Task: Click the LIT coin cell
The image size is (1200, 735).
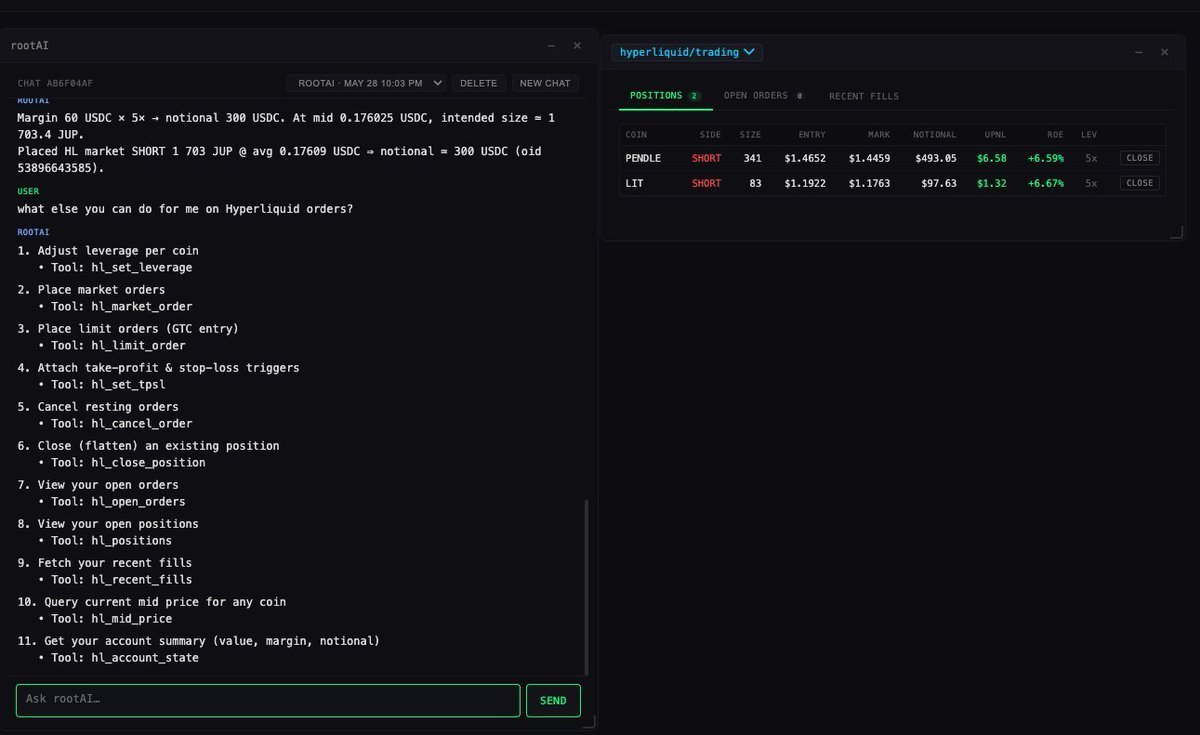Action: [x=634, y=183]
